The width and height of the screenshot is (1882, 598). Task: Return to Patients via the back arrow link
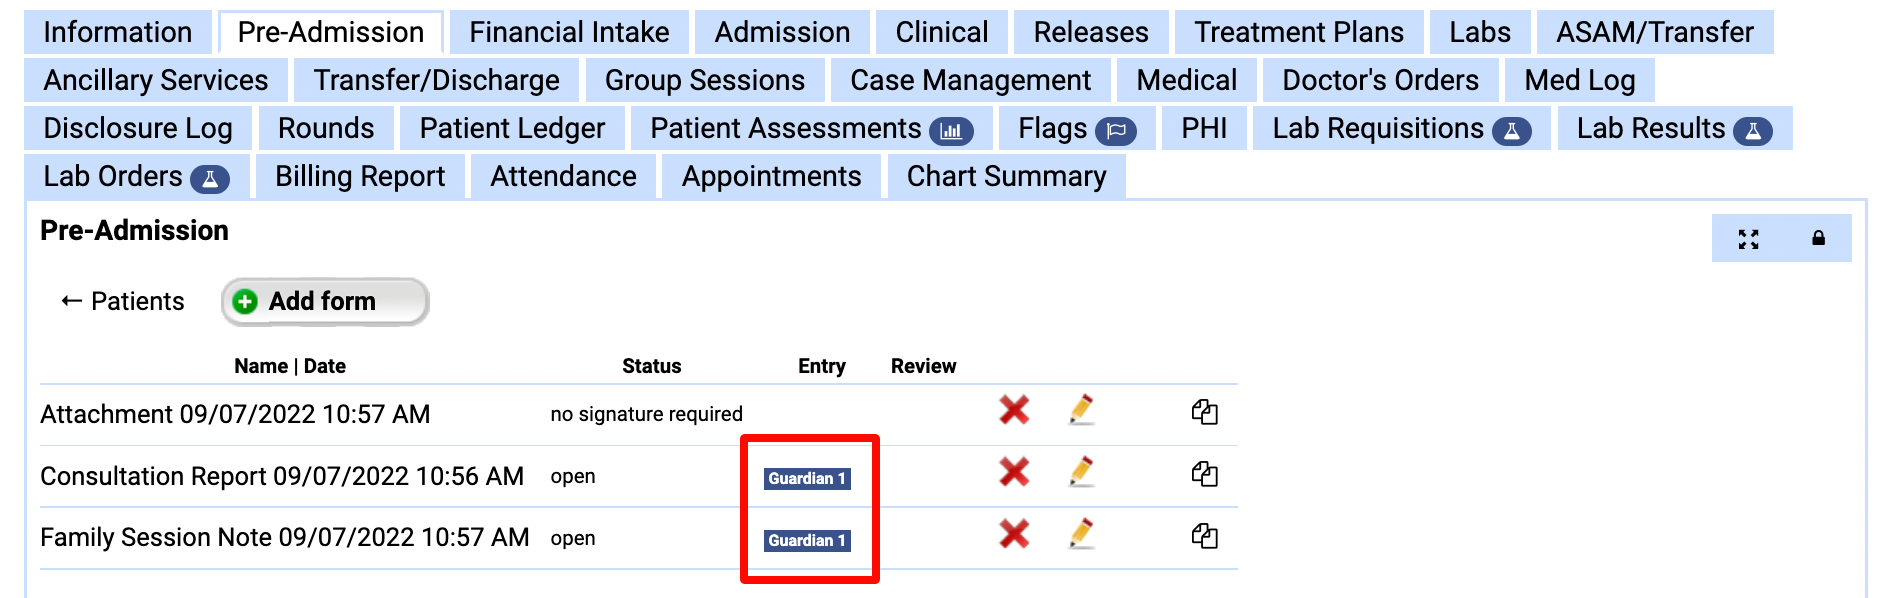click(x=121, y=301)
